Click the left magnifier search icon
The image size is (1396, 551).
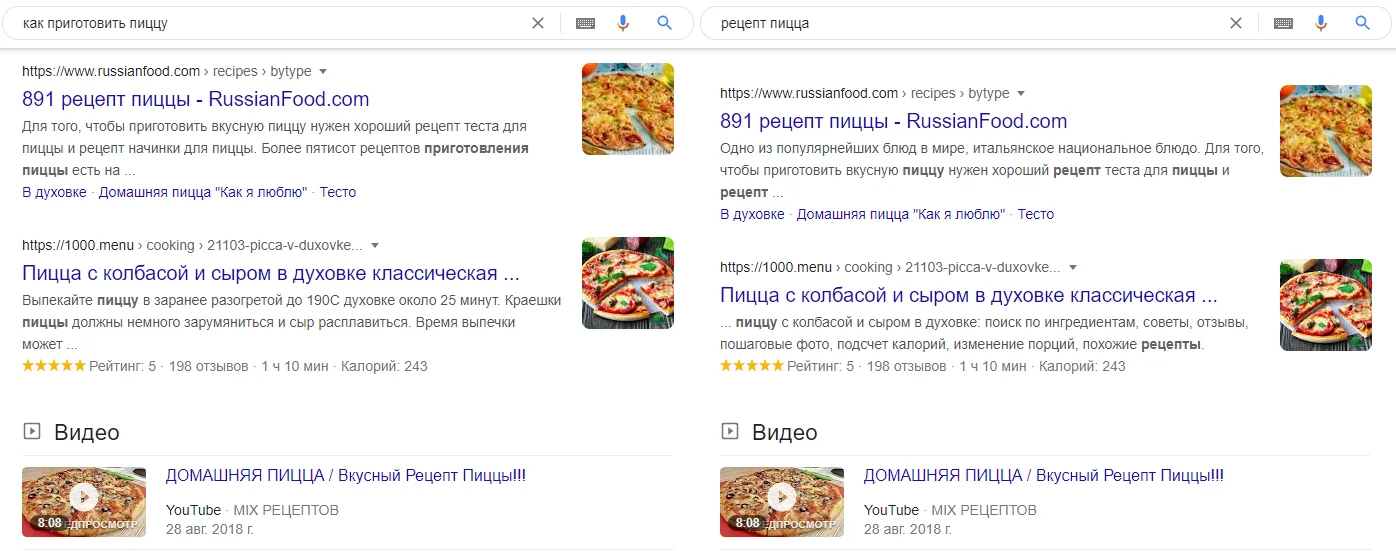pos(664,23)
